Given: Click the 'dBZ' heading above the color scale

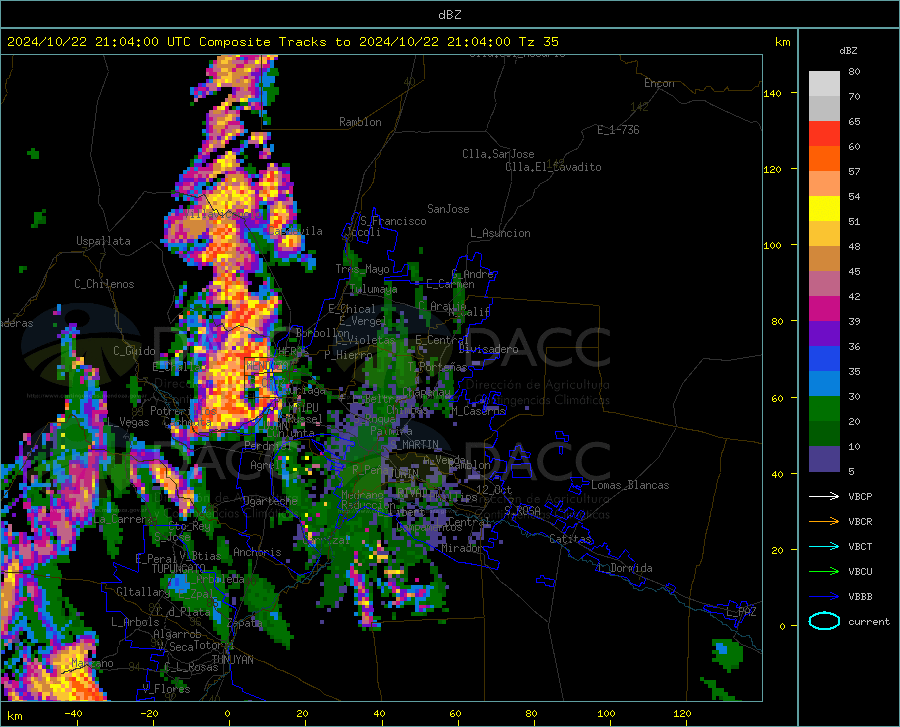Looking at the screenshot, I should point(848,50).
